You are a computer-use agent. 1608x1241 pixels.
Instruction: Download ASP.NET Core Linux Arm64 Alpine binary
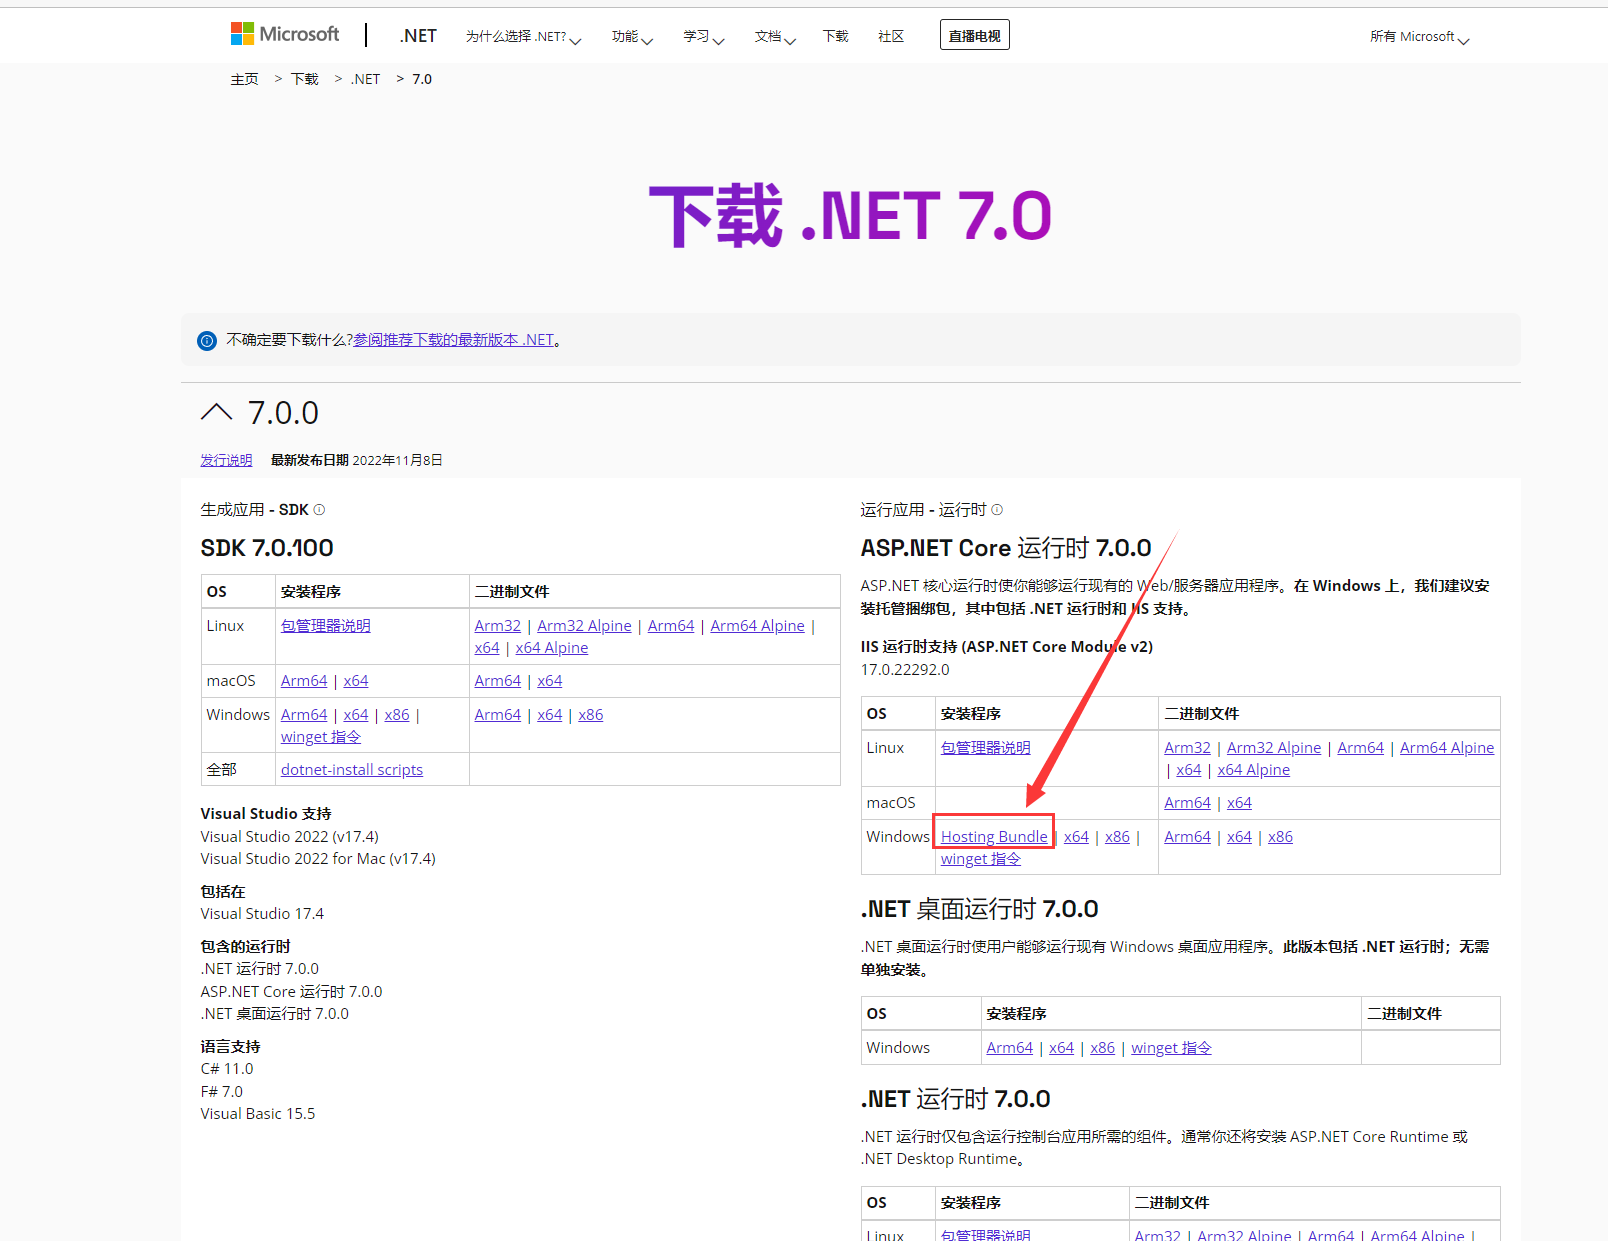tap(1447, 748)
